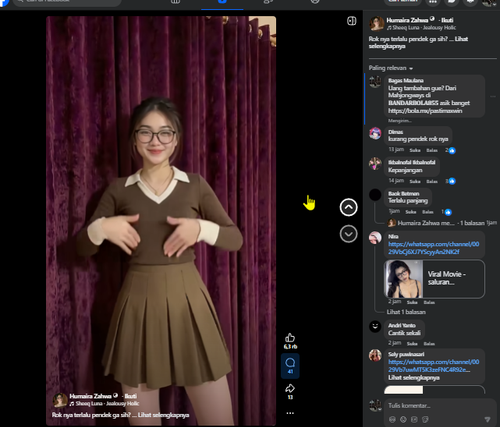Click Suka on Dimas's comment
The width and height of the screenshot is (500, 427).
click(415, 150)
